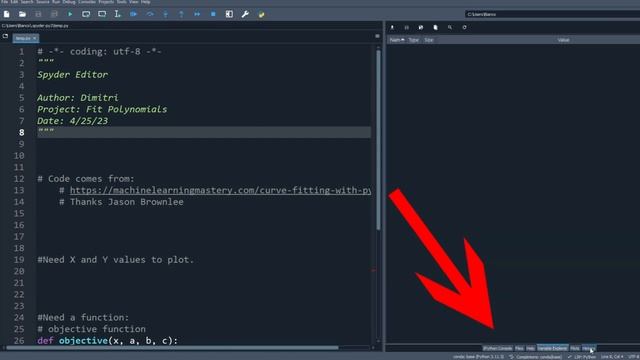Step into function debug icon
The image size is (640, 360).
pos(166,14)
